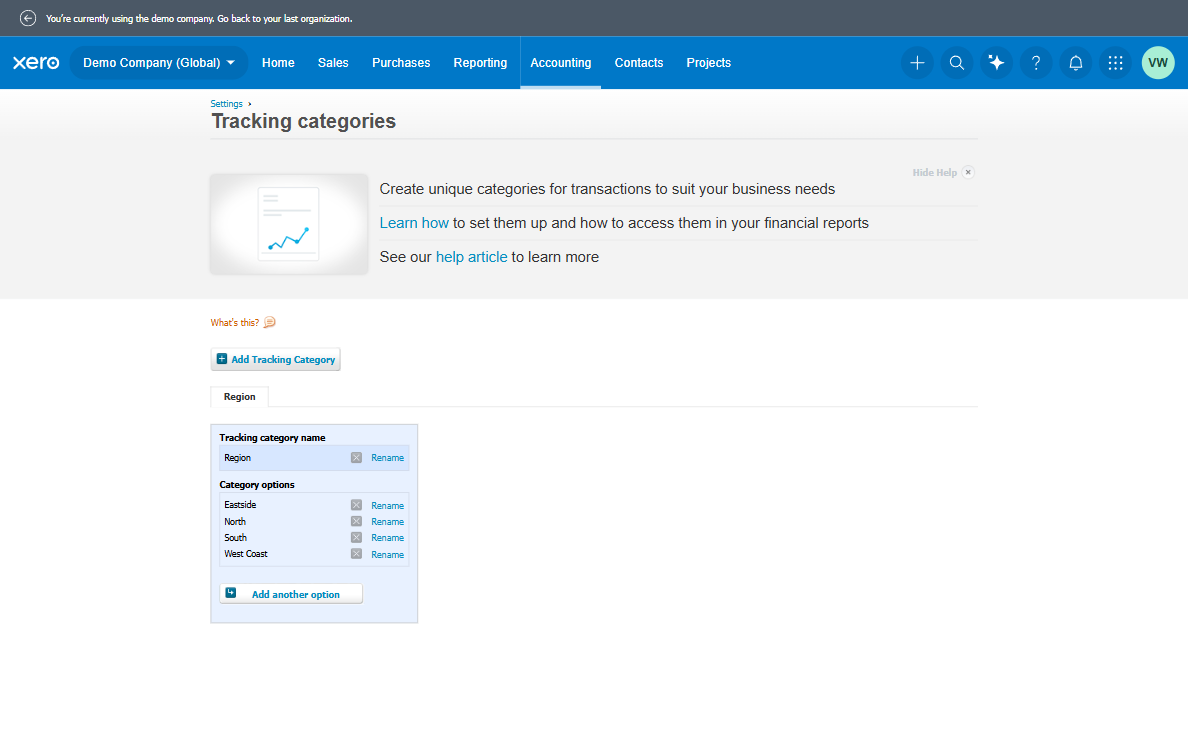Select the West Coast option text
The image size is (1188, 756).
pos(245,554)
